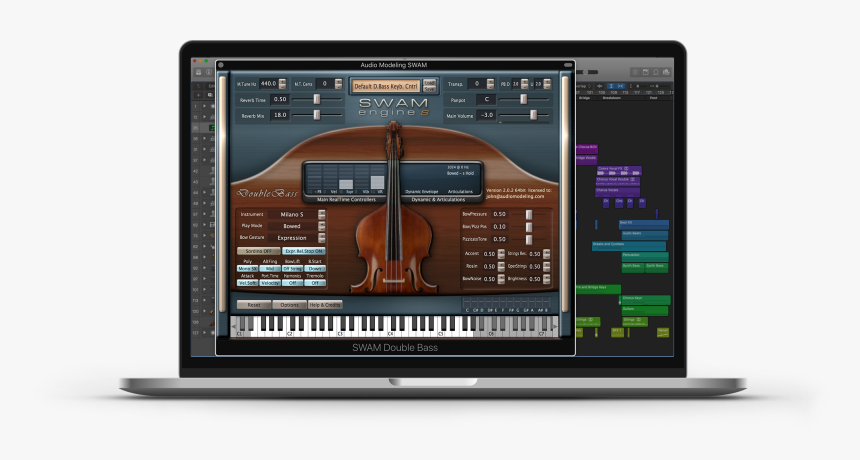Viewport: 860px width, 460px height.
Task: Open Help & Credits
Action: tap(325, 305)
